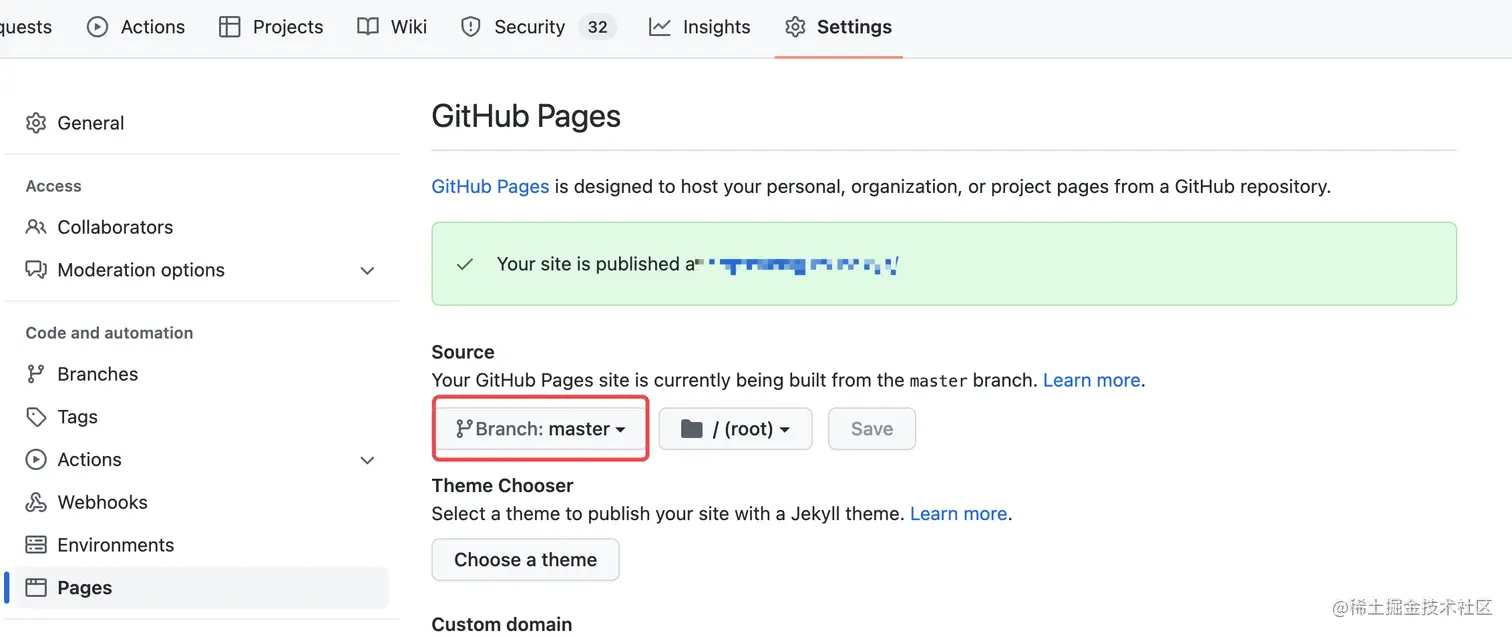Click the Webhooks icon
Viewport: 1512px width, 637px height.
(36, 502)
